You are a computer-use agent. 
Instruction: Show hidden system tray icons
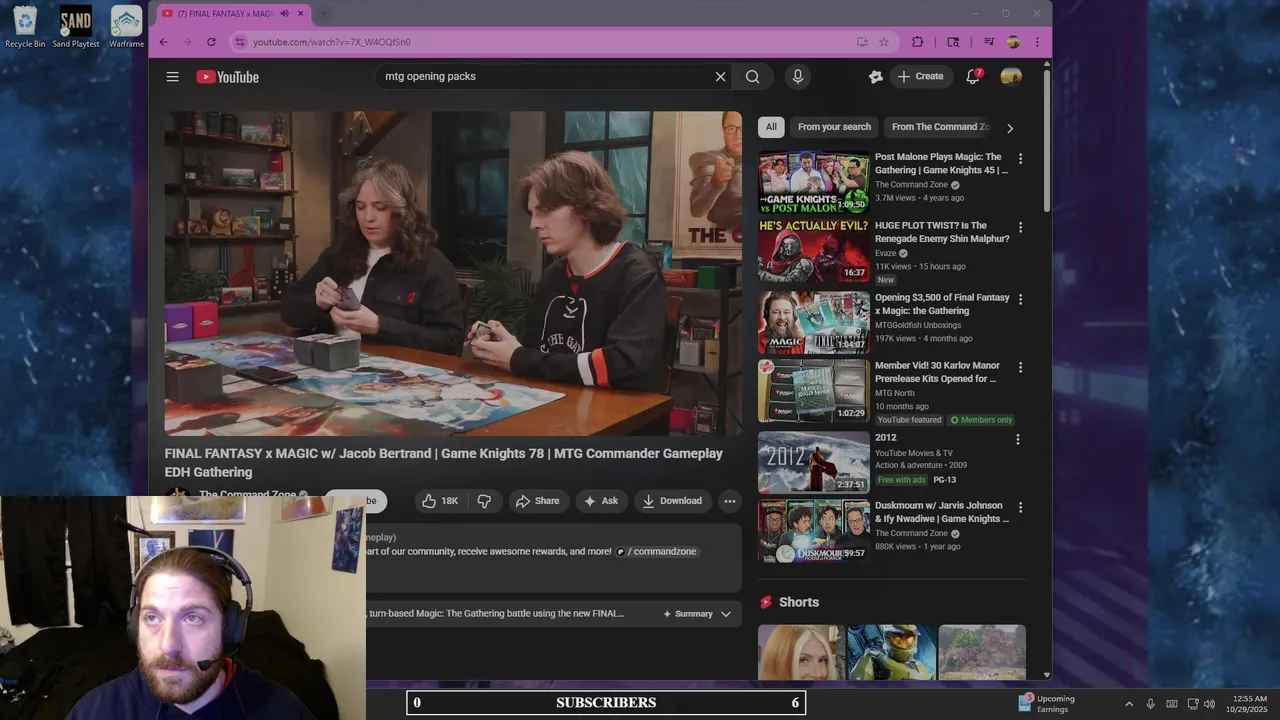(x=1129, y=704)
